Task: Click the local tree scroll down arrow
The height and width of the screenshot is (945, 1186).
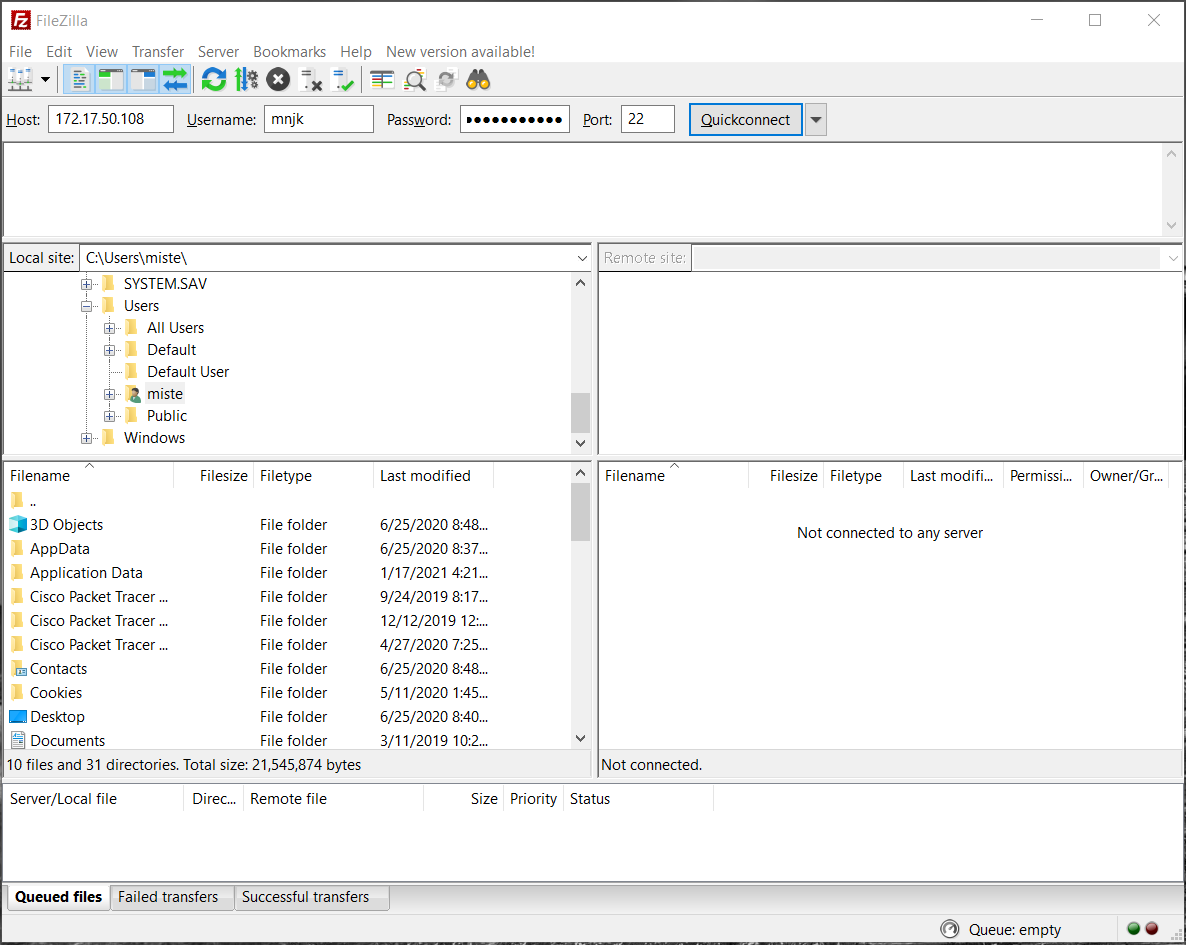Action: [x=580, y=443]
